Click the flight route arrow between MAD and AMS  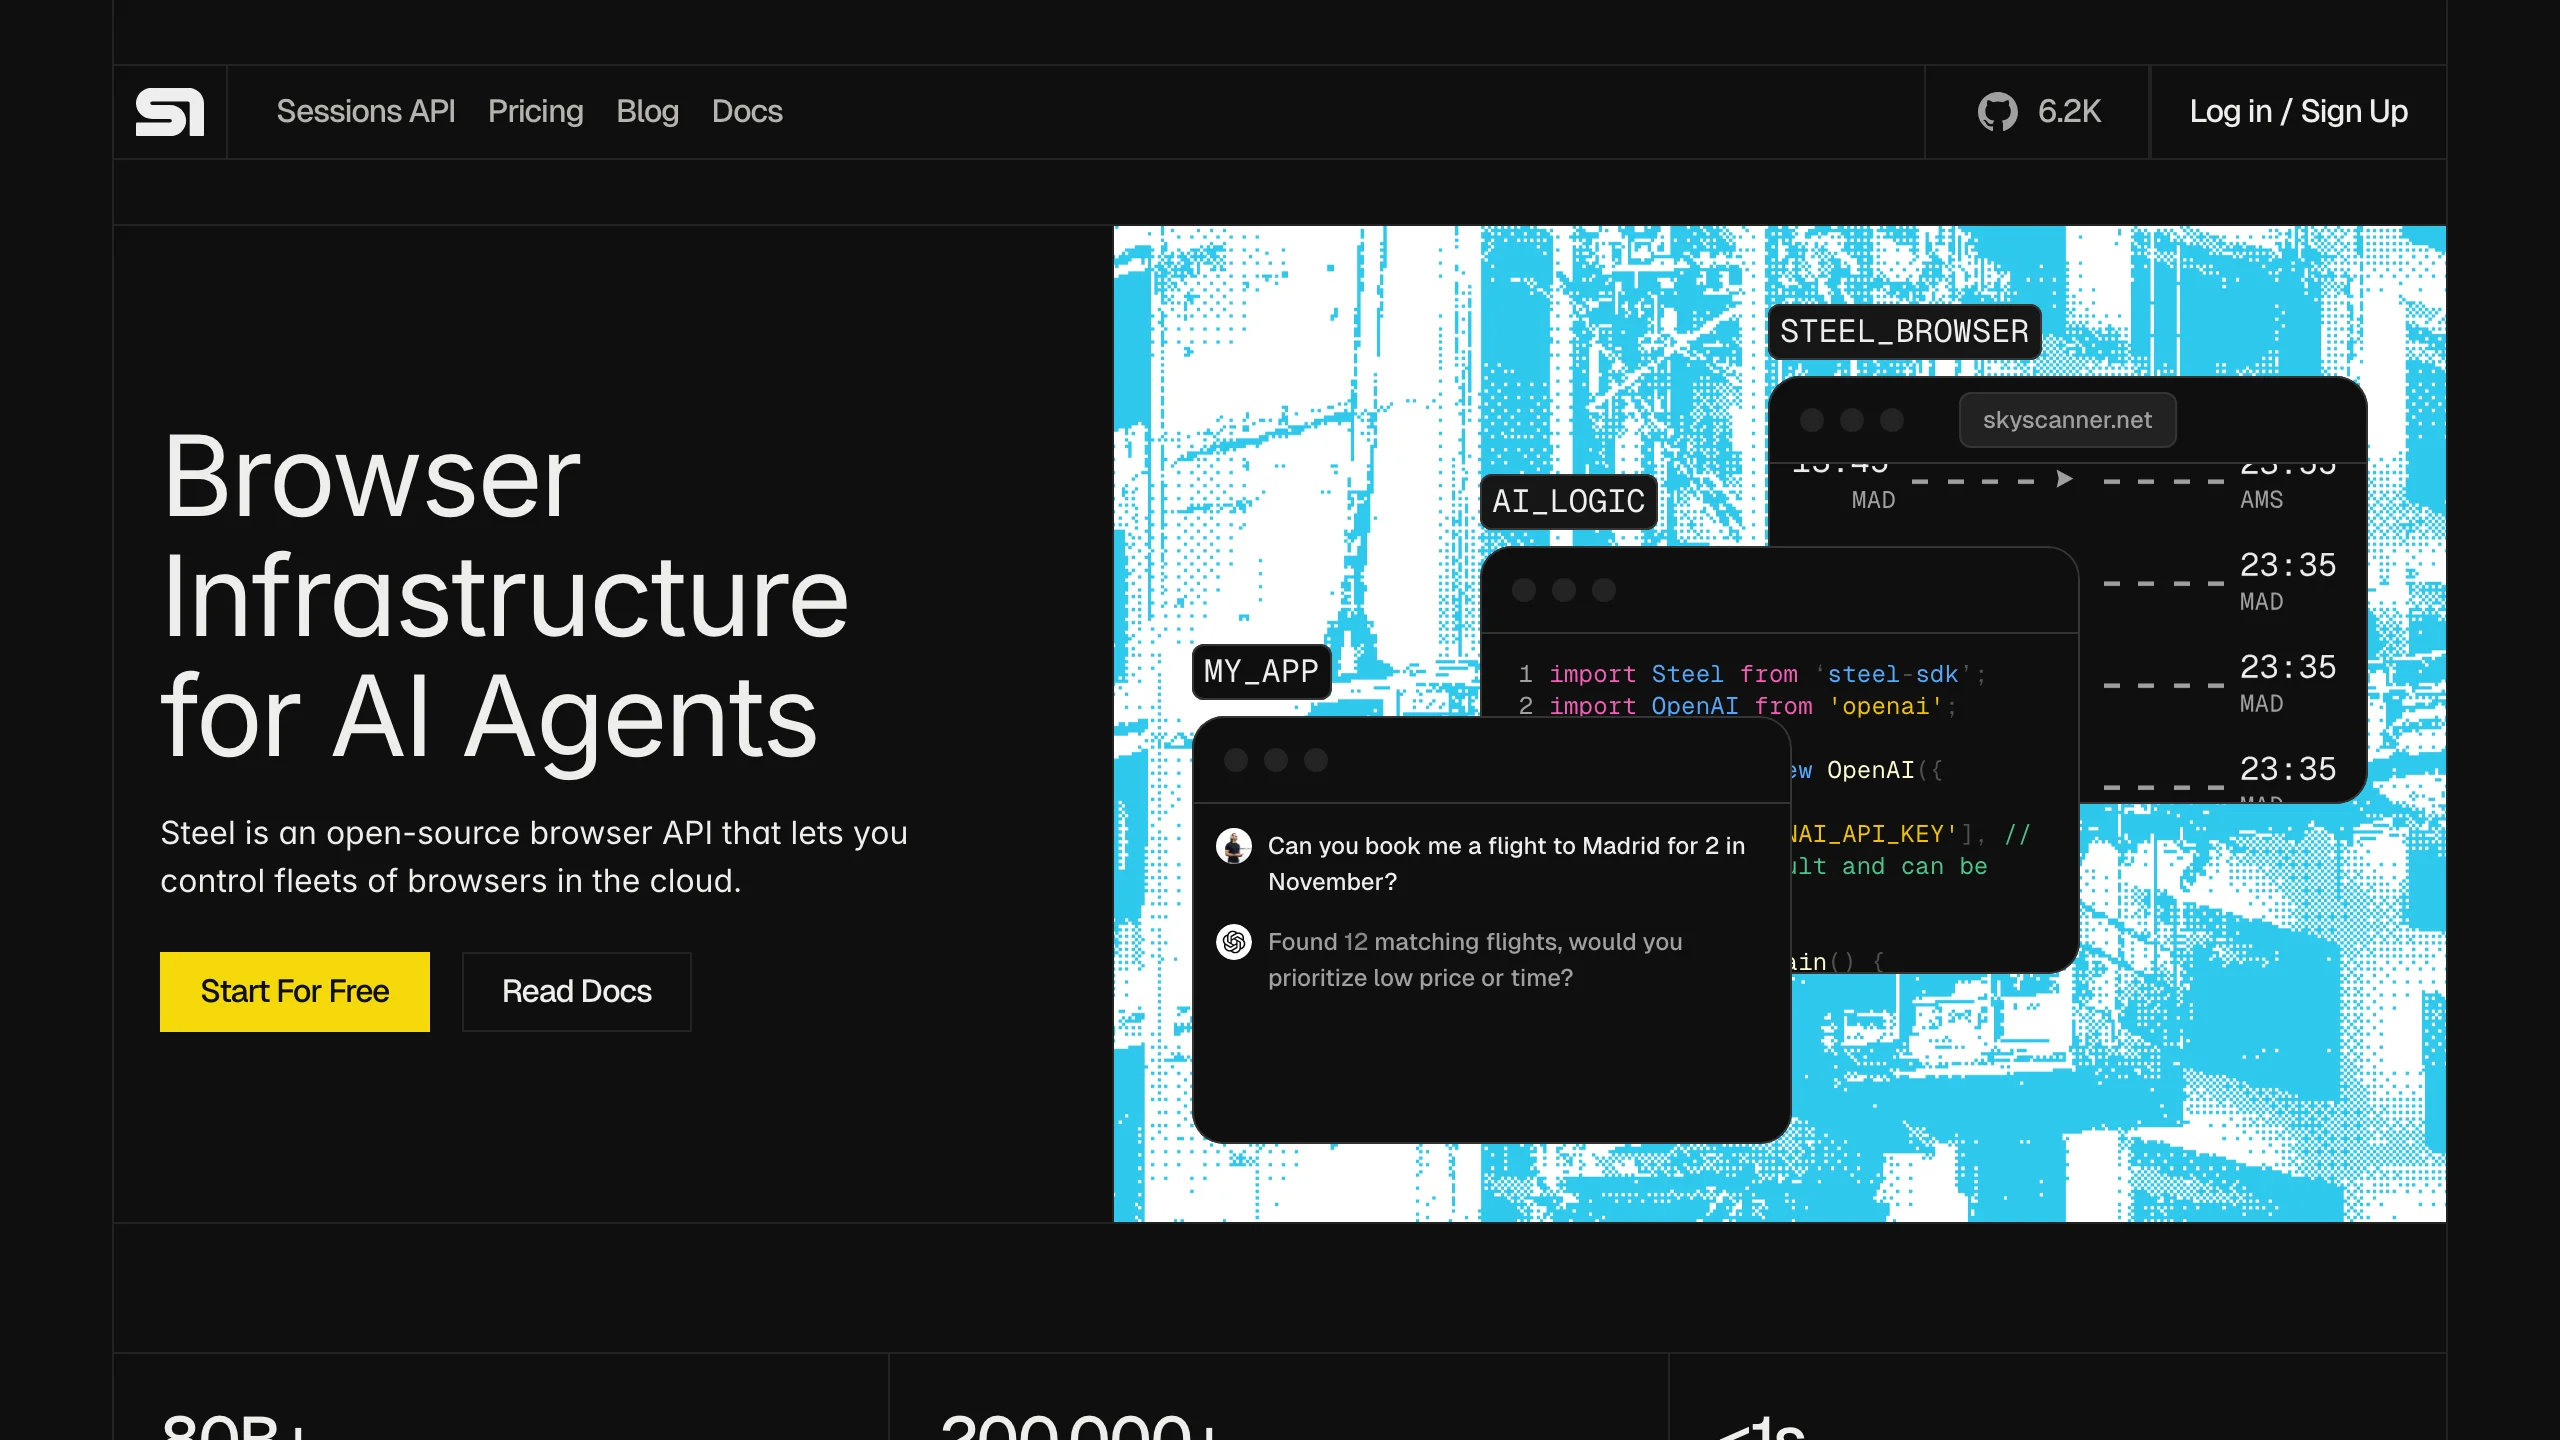click(x=2062, y=478)
